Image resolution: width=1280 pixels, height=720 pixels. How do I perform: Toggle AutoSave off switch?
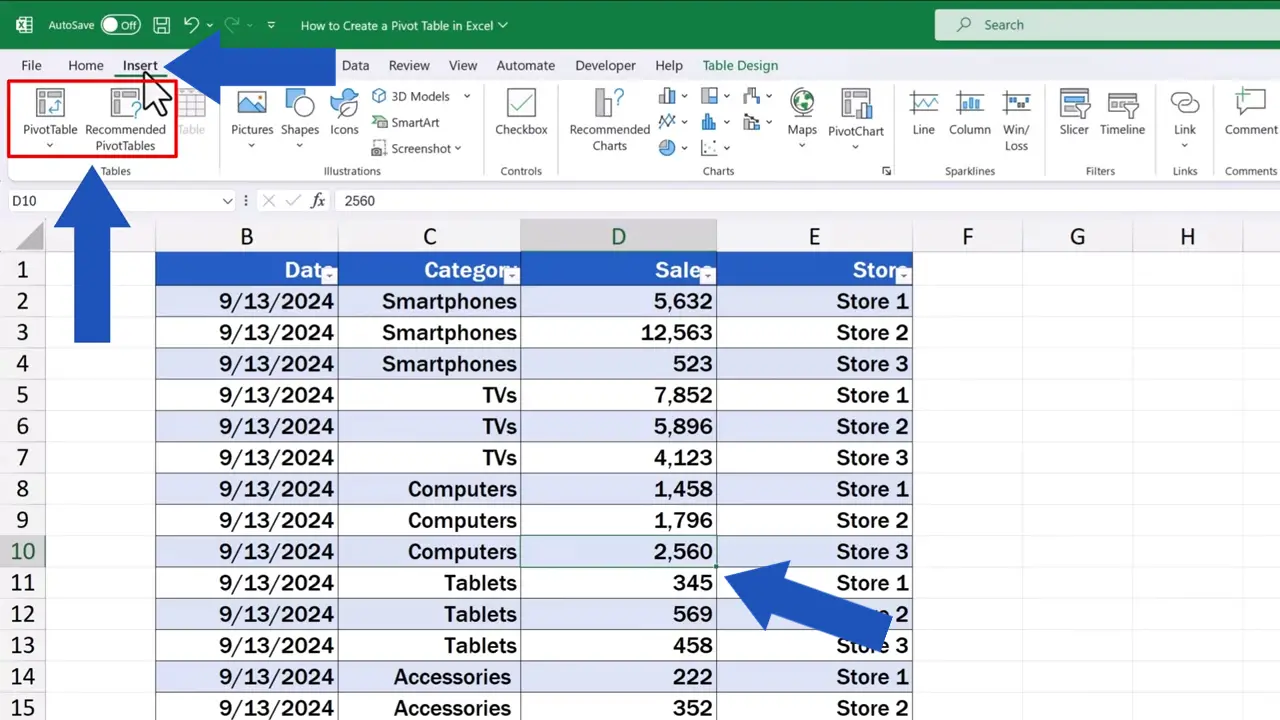120,25
